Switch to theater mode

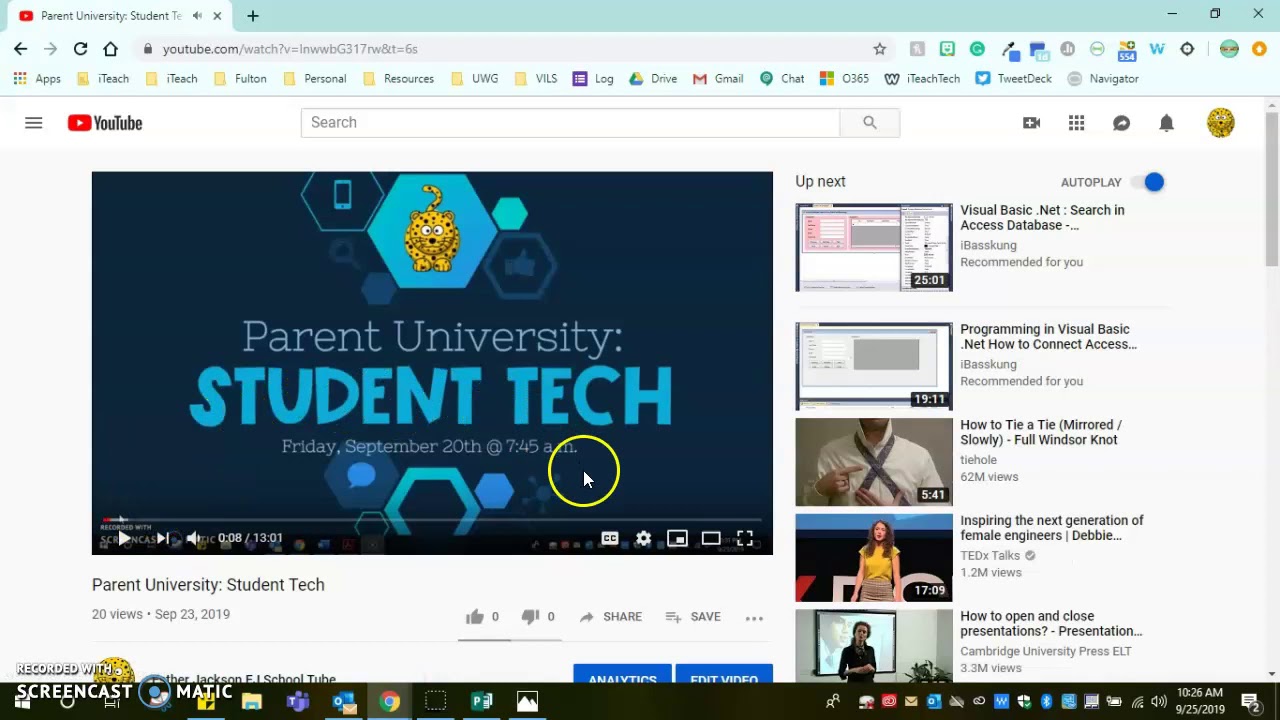[711, 538]
